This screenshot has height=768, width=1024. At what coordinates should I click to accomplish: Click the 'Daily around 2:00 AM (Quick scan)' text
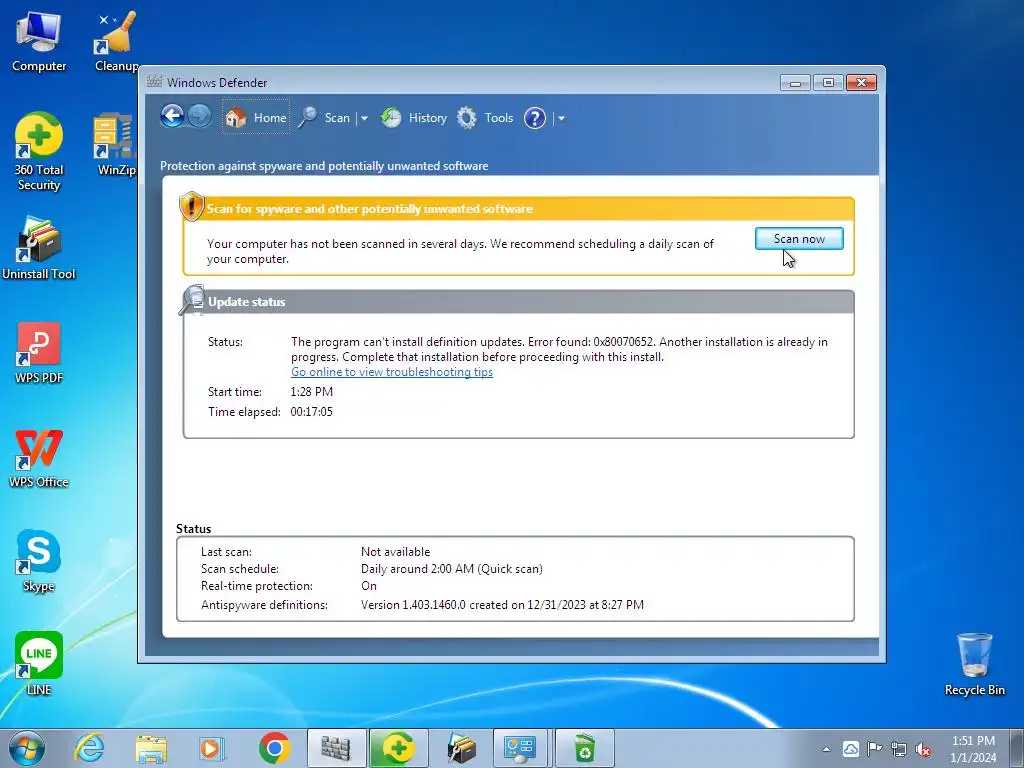[x=451, y=569]
